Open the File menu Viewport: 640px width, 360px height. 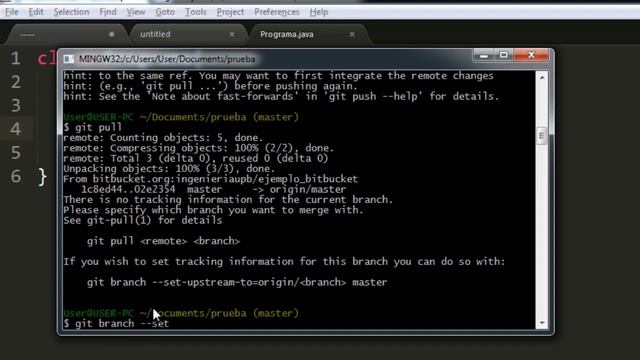11,12
